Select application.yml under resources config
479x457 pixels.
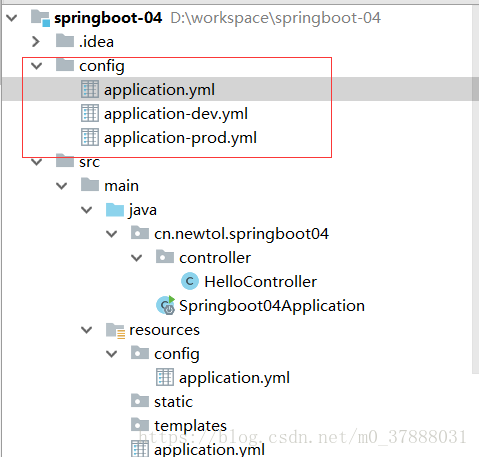tap(234, 378)
